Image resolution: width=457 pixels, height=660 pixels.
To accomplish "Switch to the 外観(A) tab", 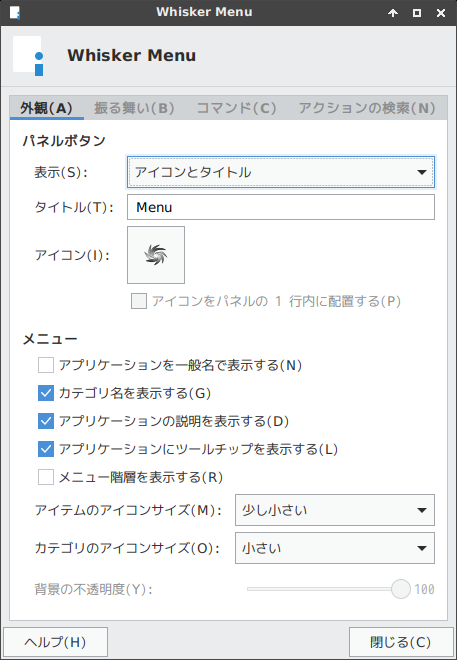I will [46, 108].
